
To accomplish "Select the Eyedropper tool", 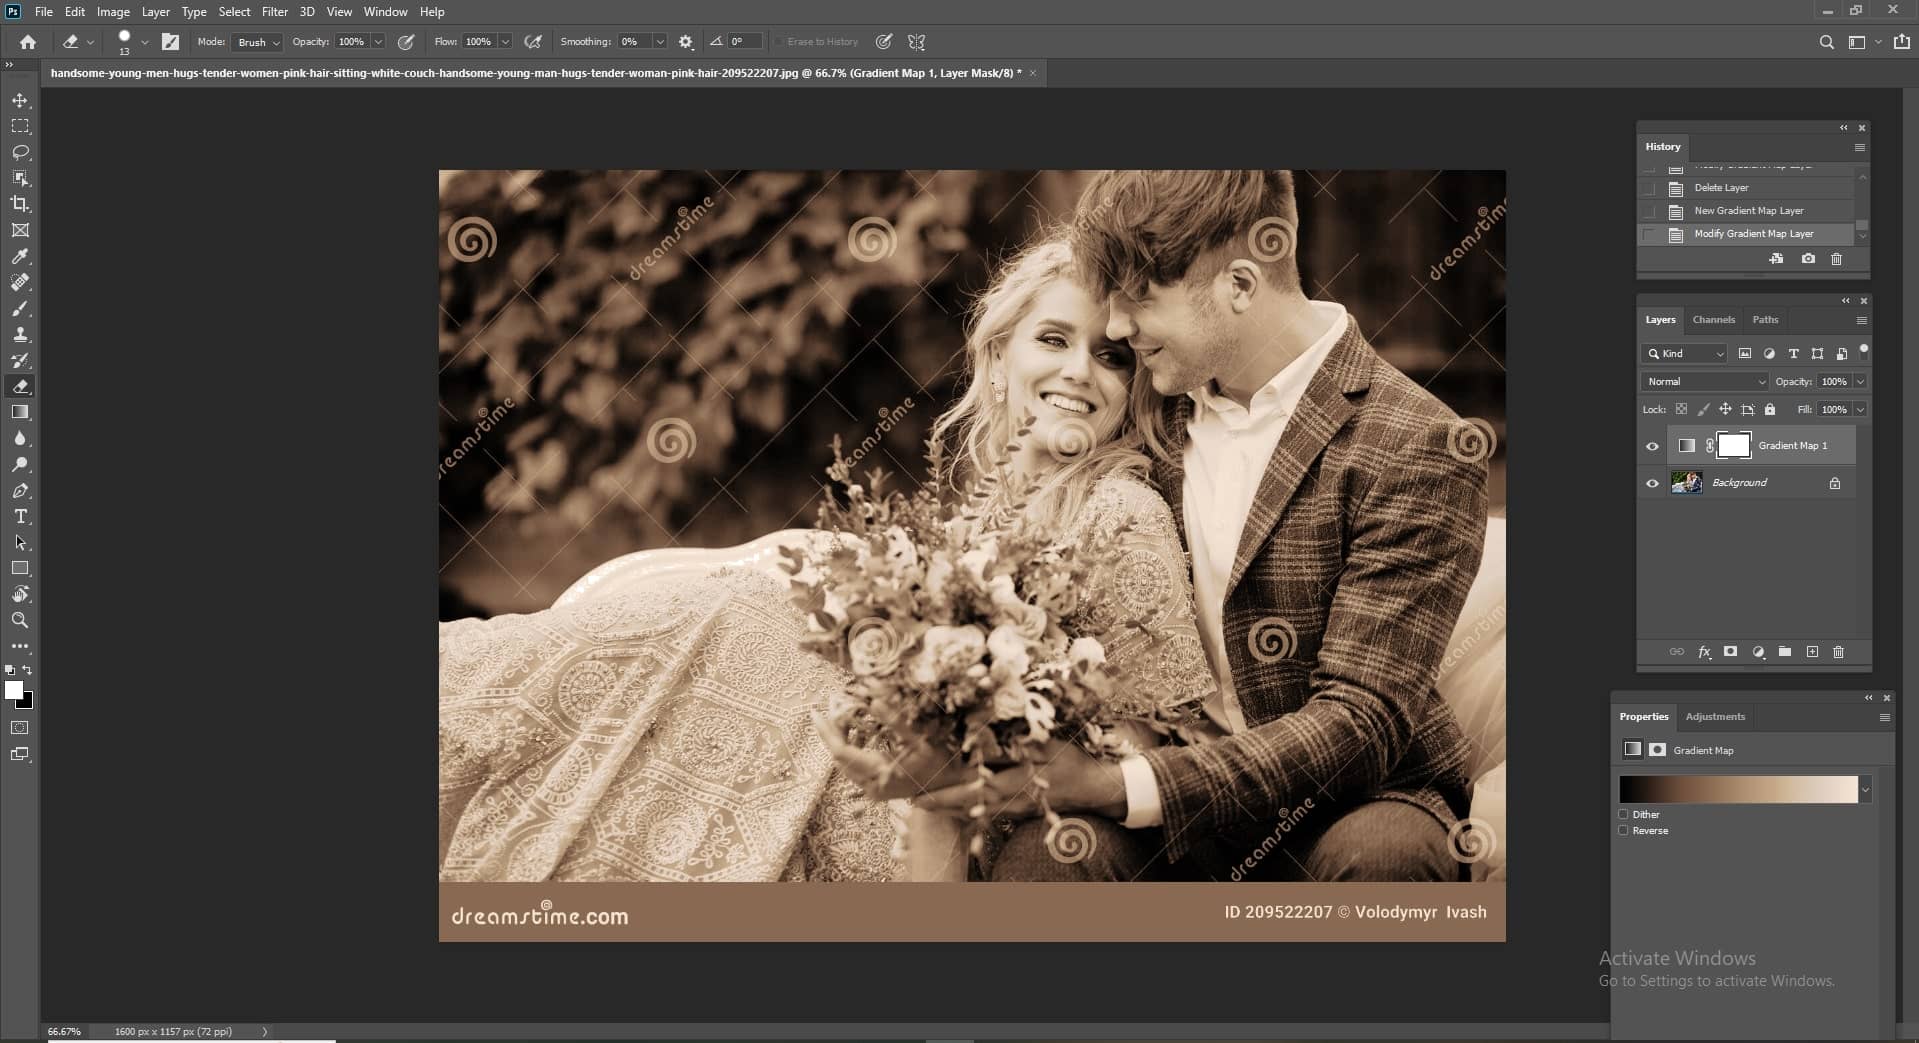I will click(x=20, y=256).
